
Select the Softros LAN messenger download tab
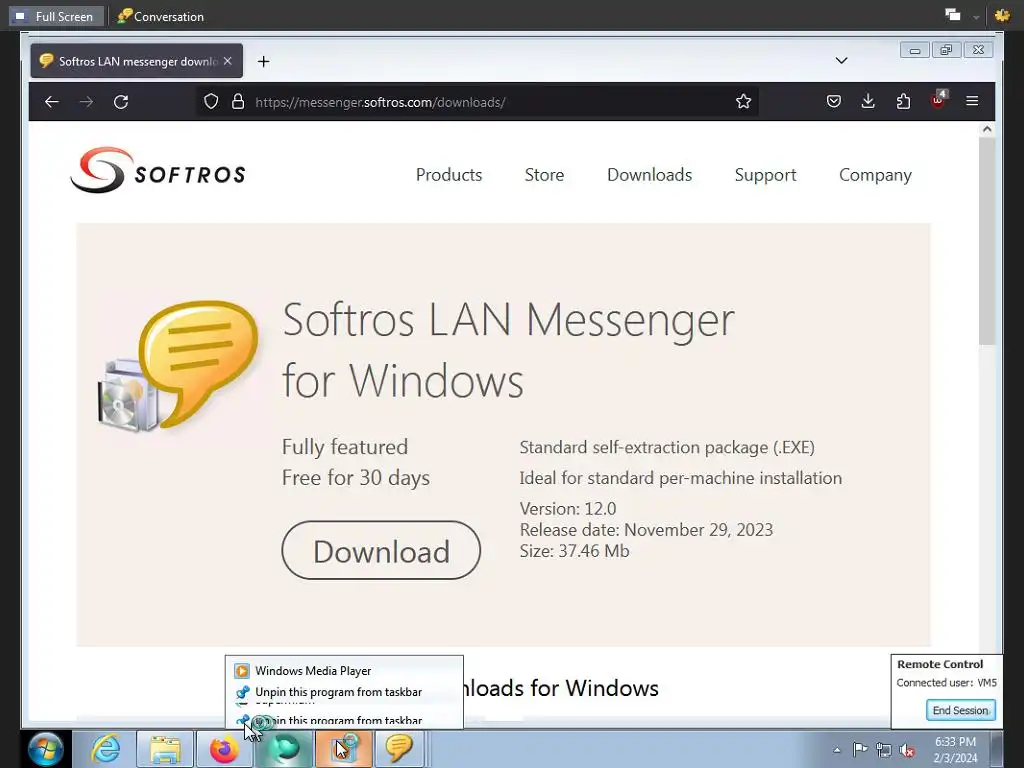(x=136, y=61)
